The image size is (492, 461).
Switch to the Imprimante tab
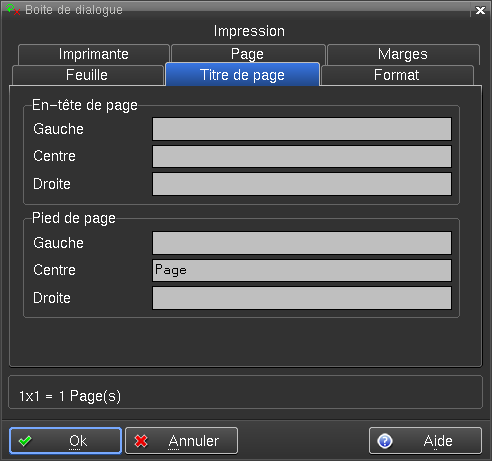click(94, 54)
